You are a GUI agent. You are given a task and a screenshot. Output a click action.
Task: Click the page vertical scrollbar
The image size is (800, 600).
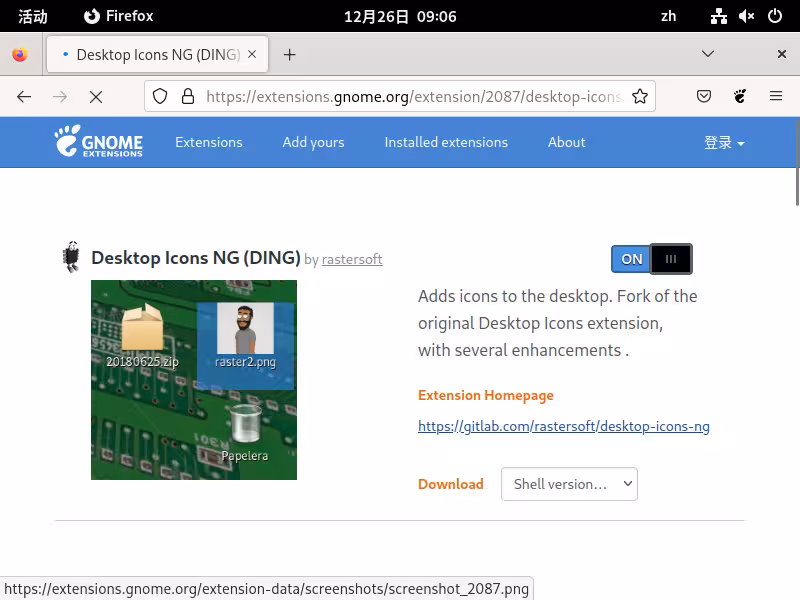[x=797, y=163]
